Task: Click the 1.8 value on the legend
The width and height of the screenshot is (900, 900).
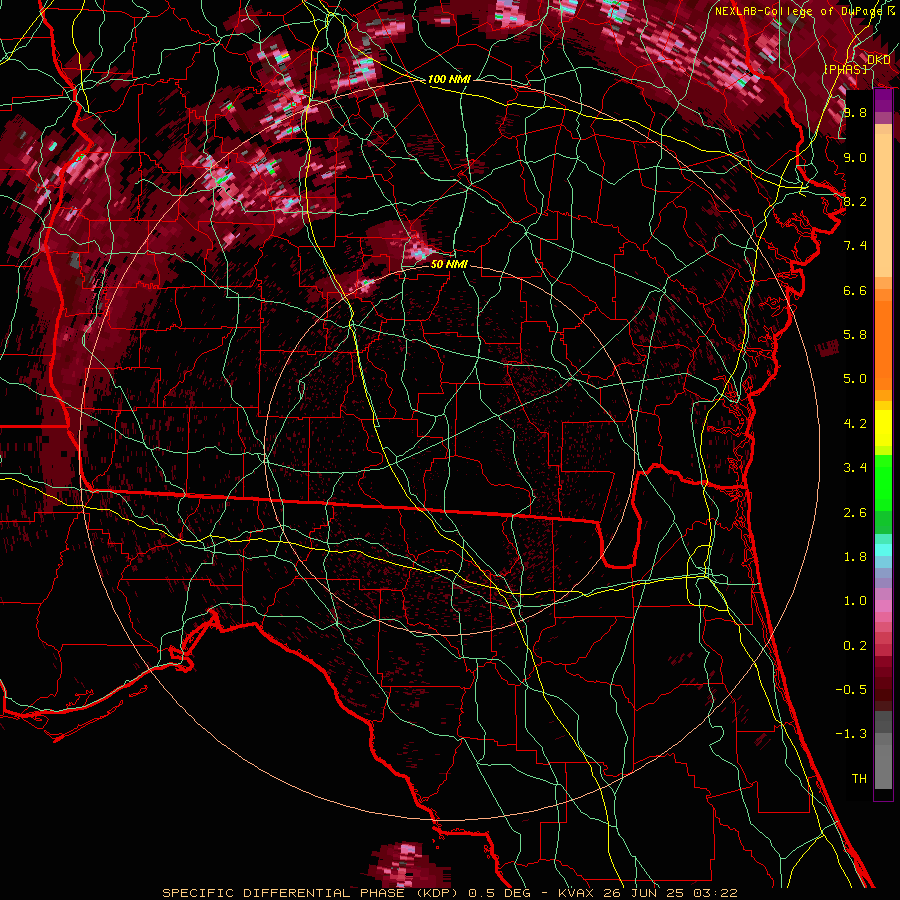Action: pos(855,557)
